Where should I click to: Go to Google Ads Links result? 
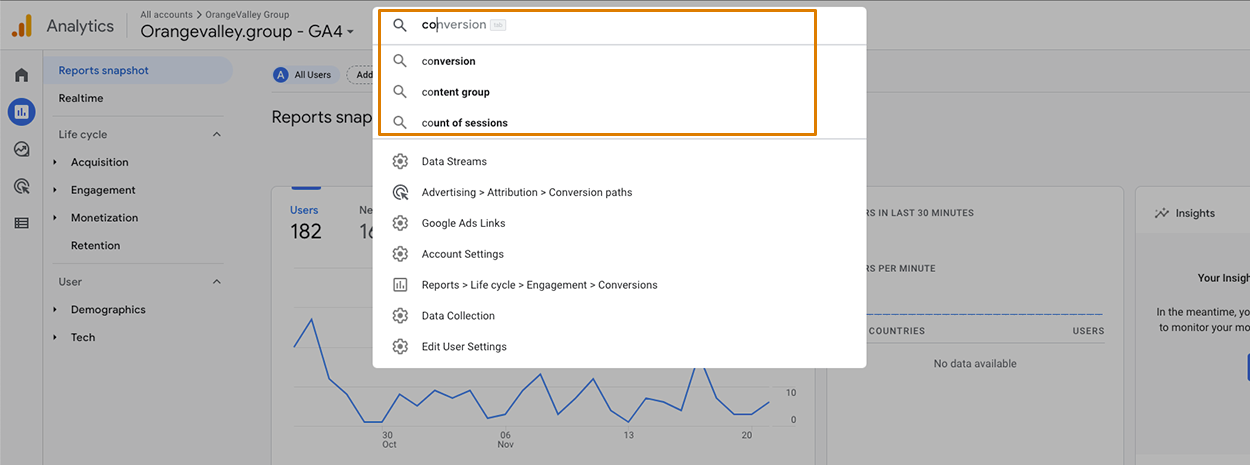(x=619, y=223)
